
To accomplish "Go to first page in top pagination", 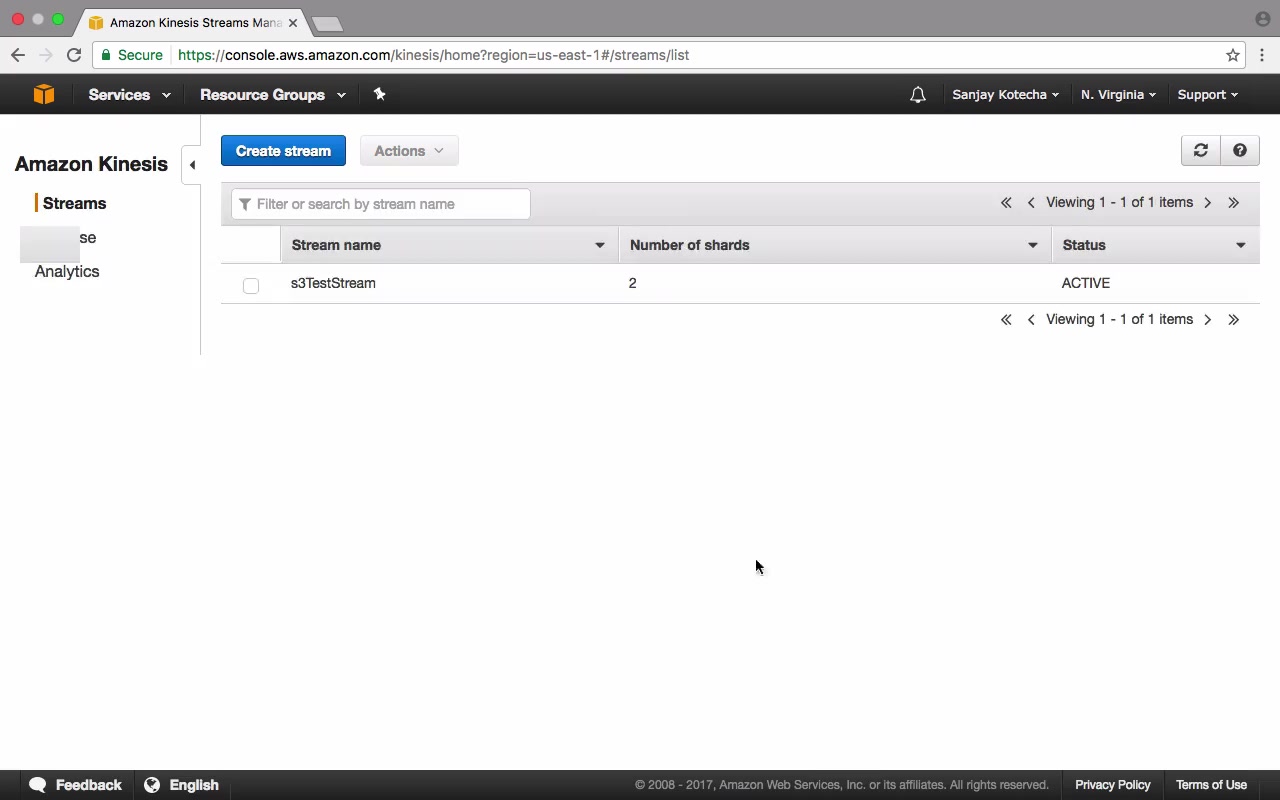I will [x=1006, y=203].
